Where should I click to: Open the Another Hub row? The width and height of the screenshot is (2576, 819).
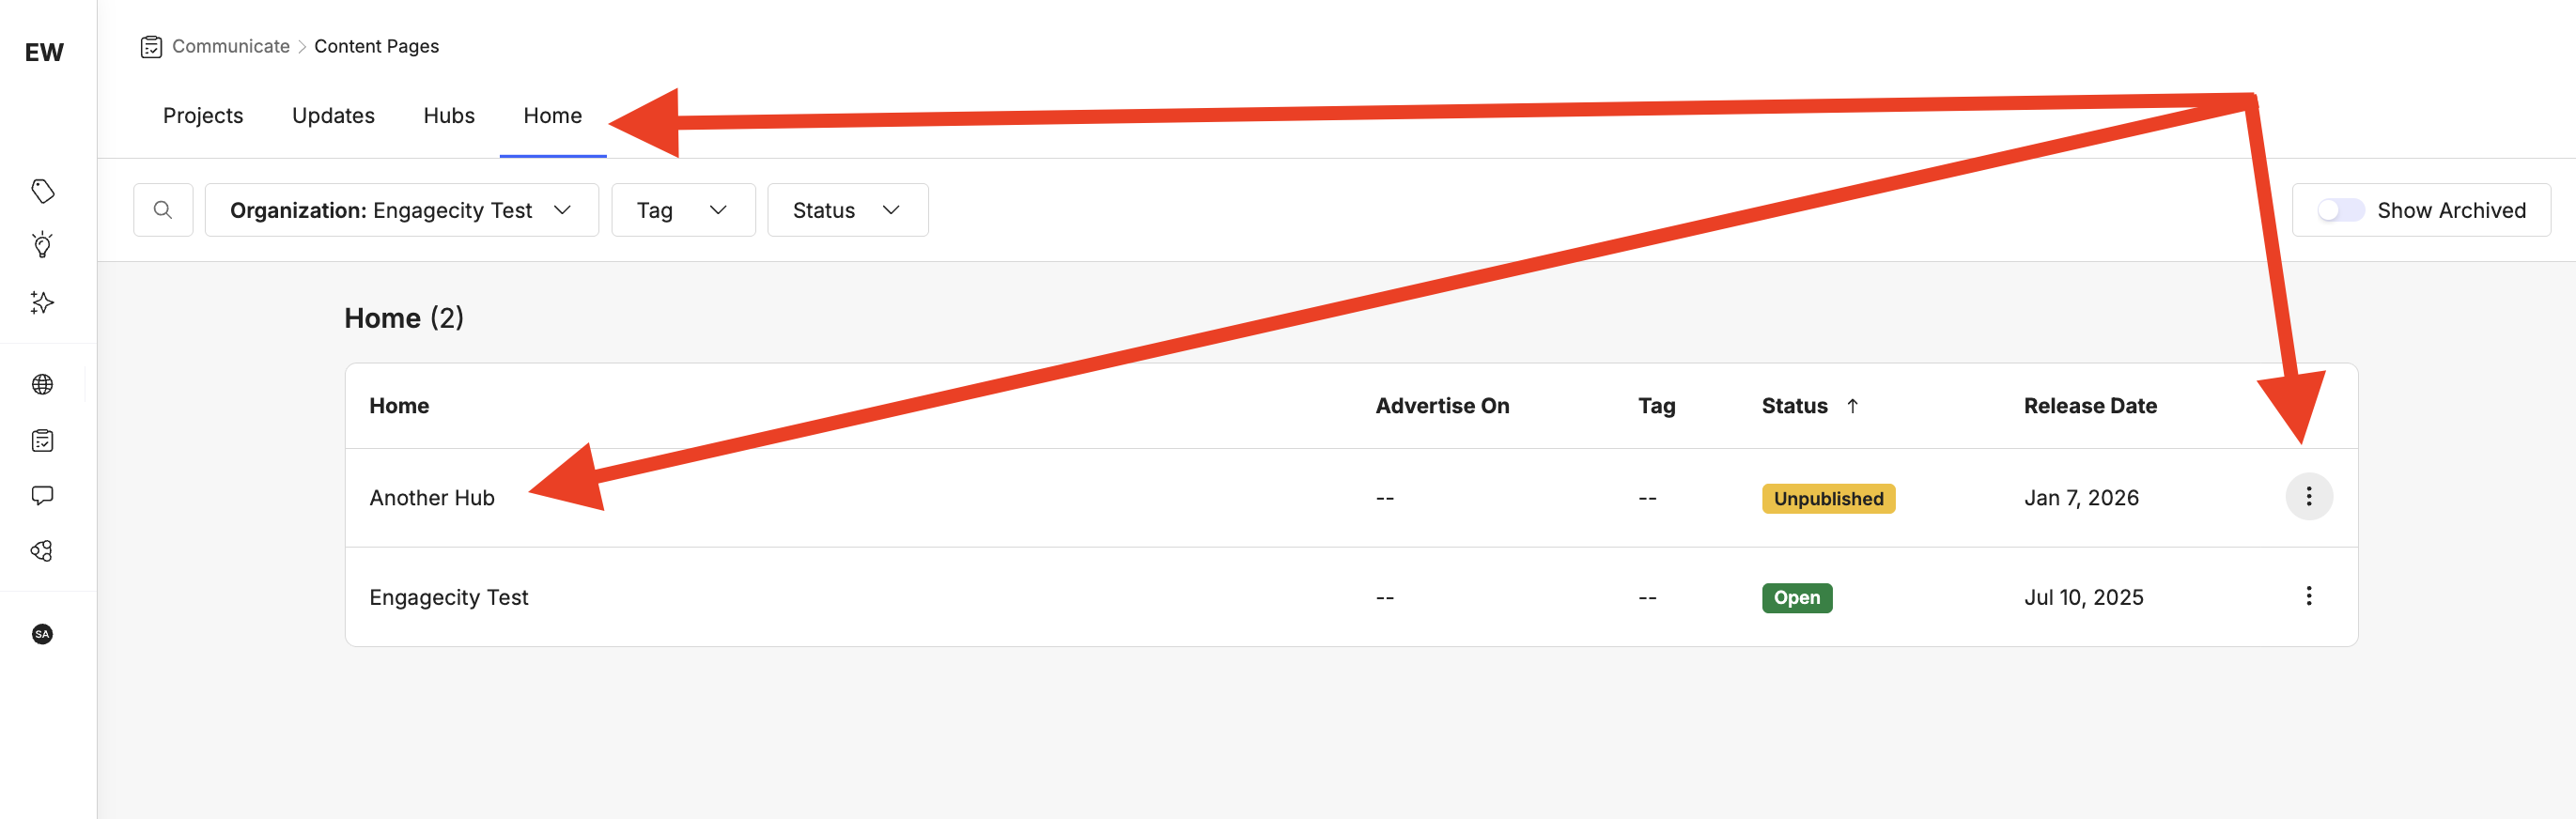pyautogui.click(x=432, y=498)
